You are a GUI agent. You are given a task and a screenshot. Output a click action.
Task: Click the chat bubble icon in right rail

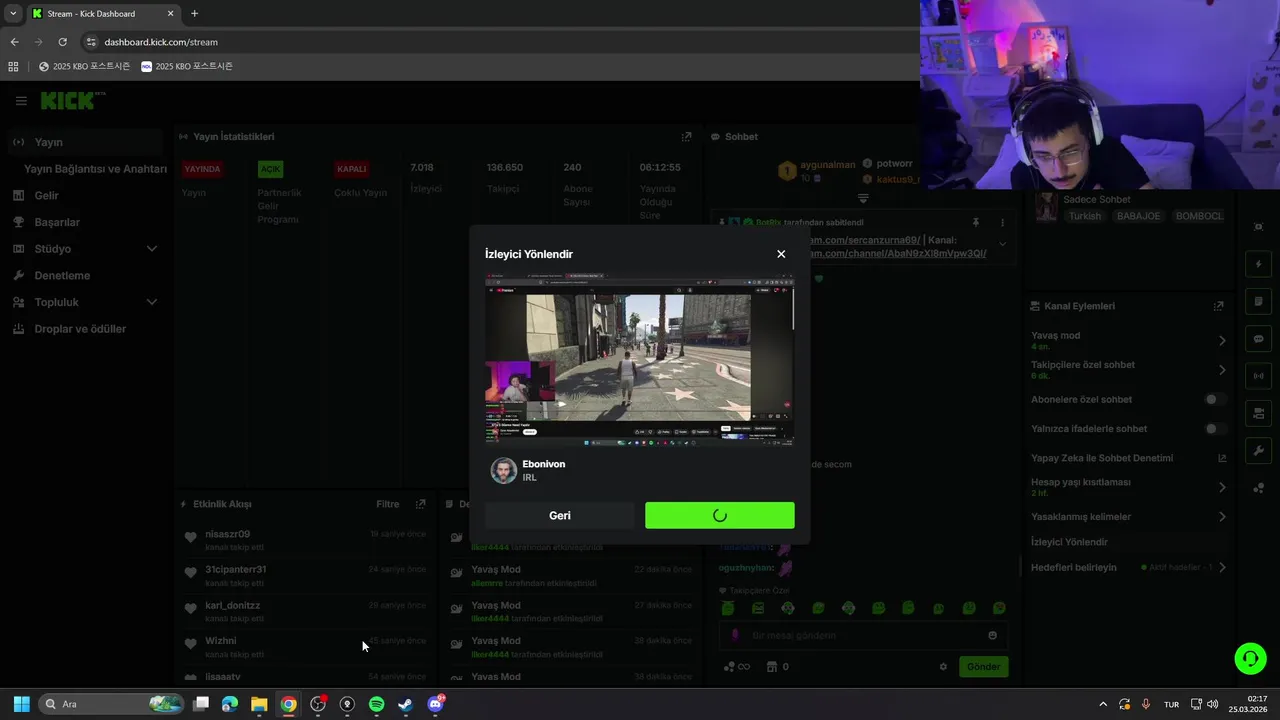(1258, 339)
